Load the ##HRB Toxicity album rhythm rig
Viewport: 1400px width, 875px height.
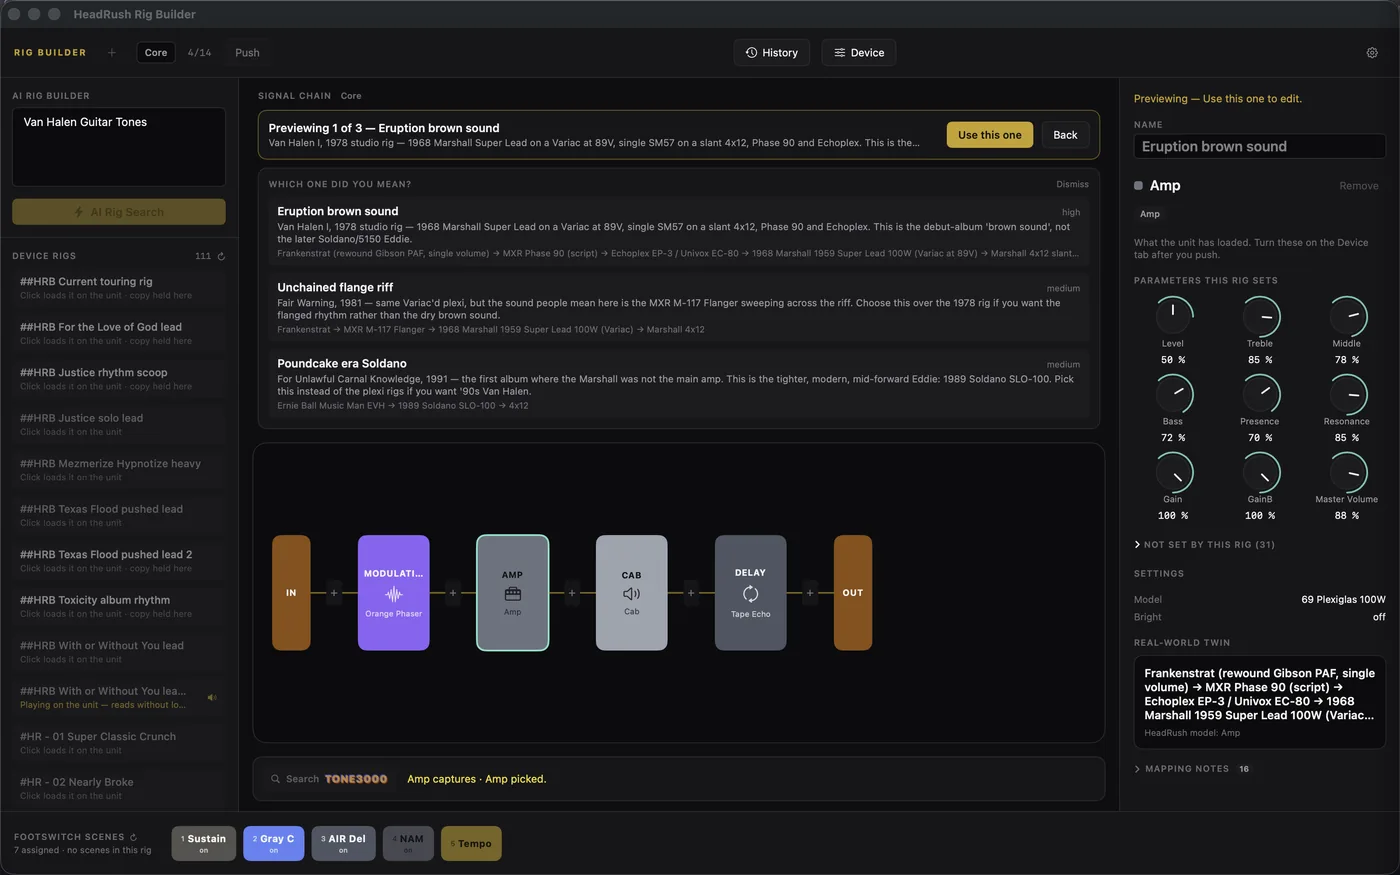[120, 606]
